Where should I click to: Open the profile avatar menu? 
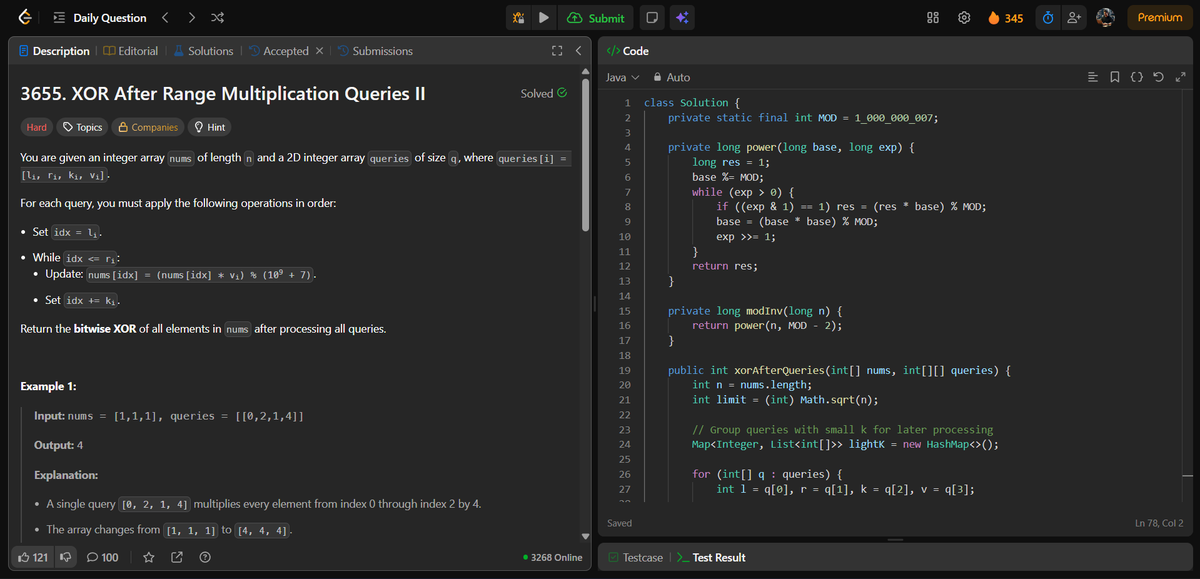tap(1105, 18)
